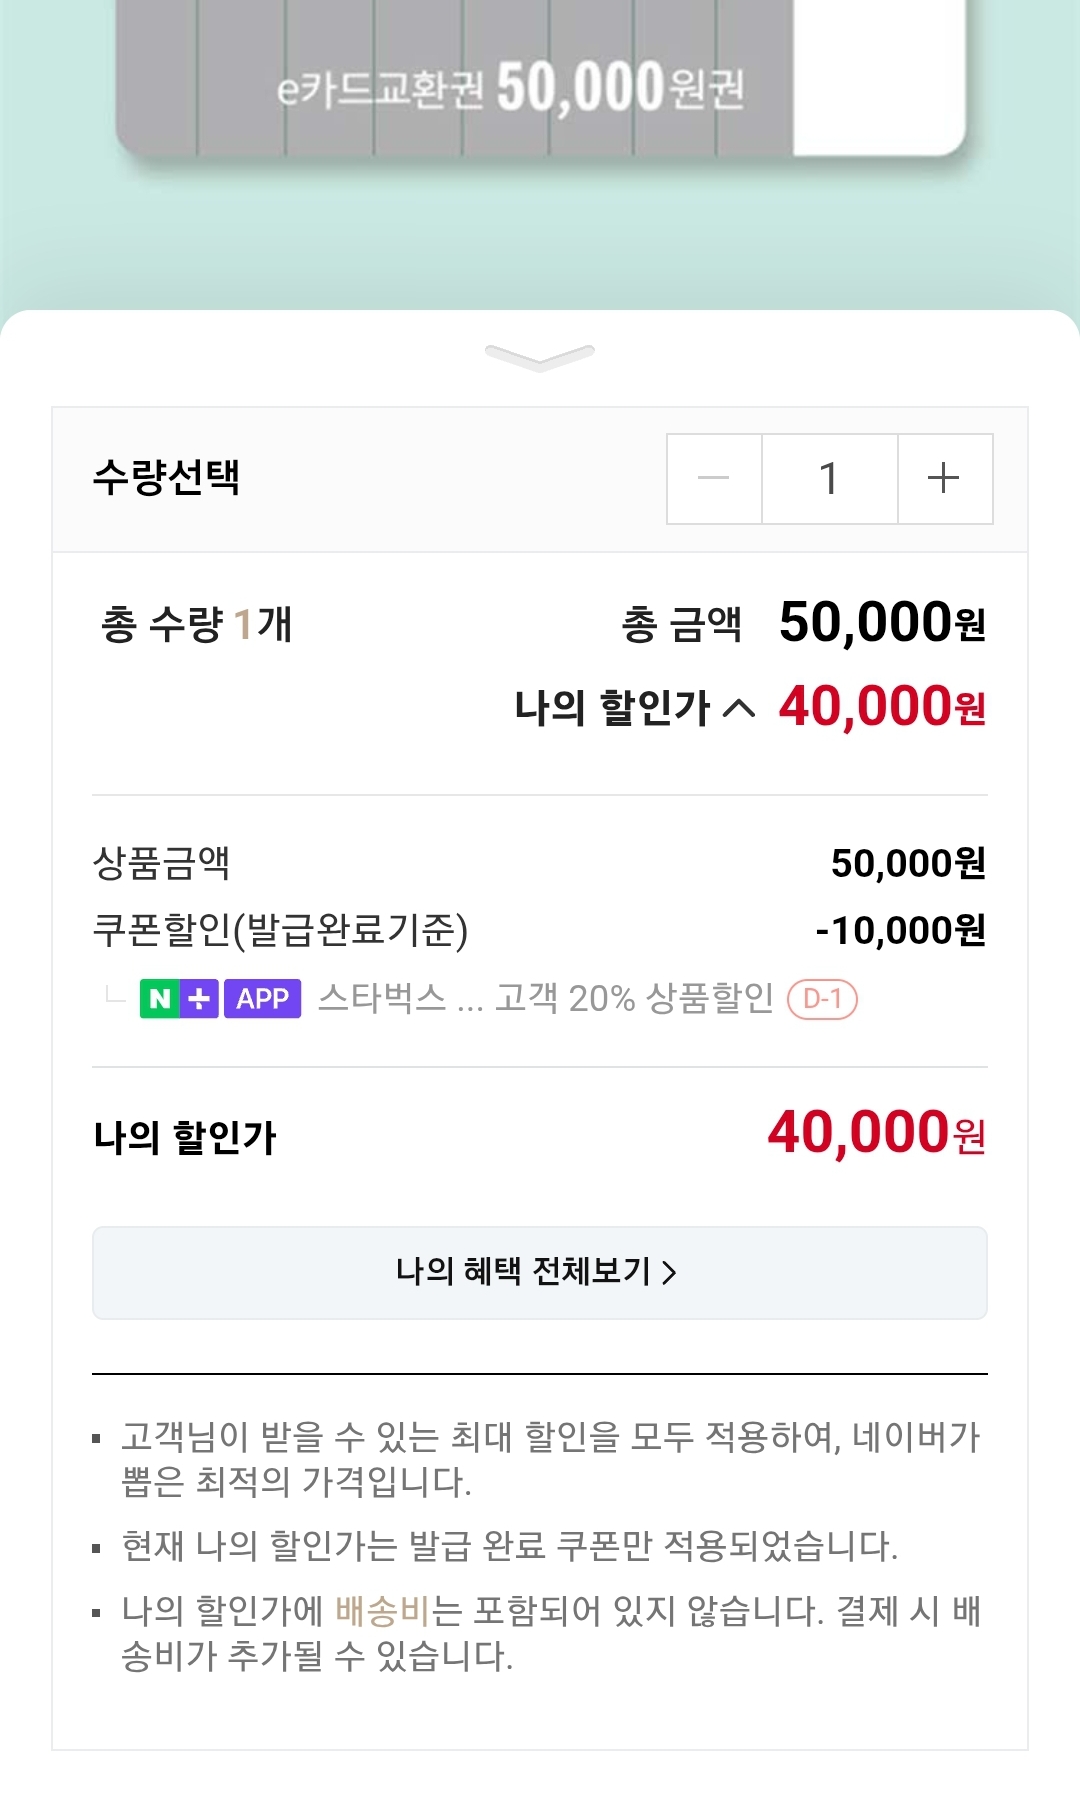Image resolution: width=1080 pixels, height=1796 pixels.
Task: Decrease quantity with the minus button
Action: 714,478
